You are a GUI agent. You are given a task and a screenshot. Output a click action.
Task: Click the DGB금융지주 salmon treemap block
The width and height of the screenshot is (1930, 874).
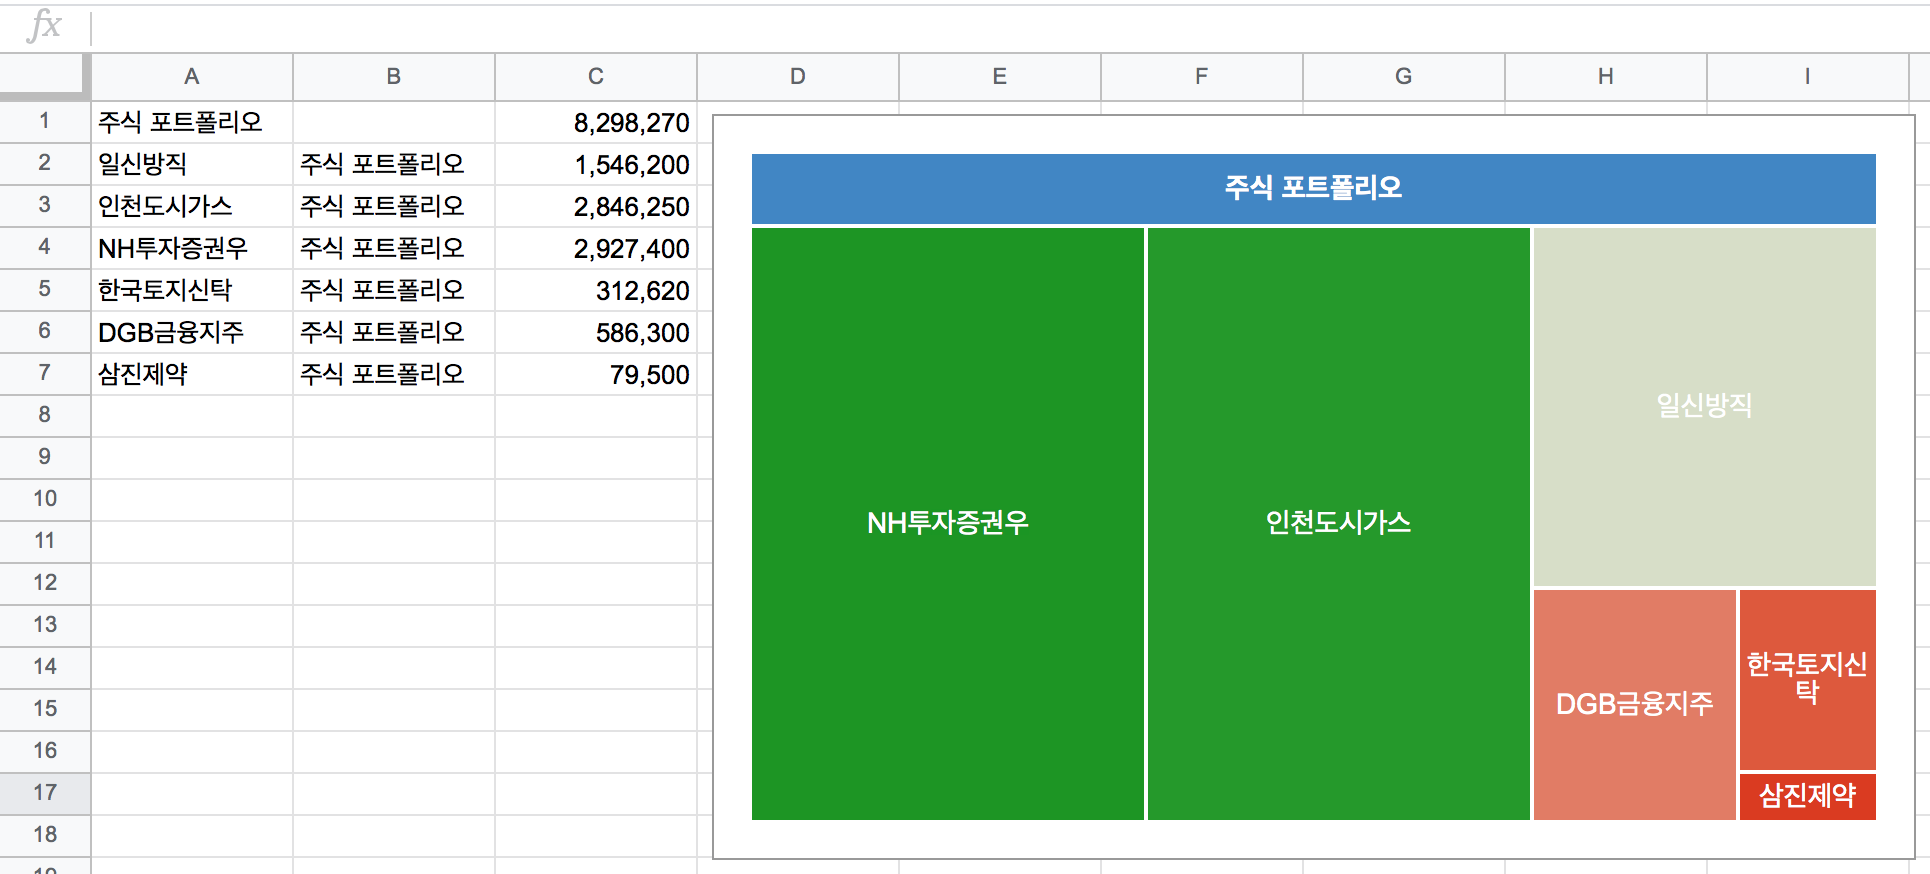(1634, 704)
